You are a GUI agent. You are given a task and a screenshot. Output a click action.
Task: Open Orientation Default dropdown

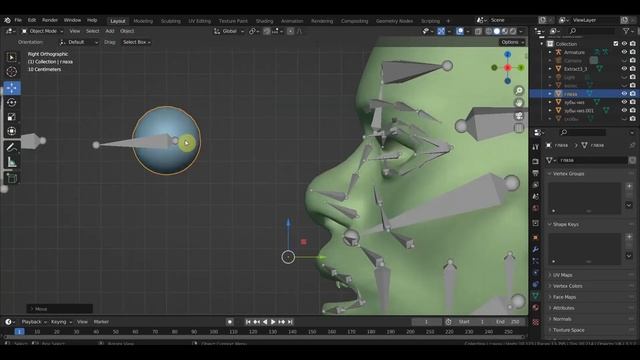79,42
